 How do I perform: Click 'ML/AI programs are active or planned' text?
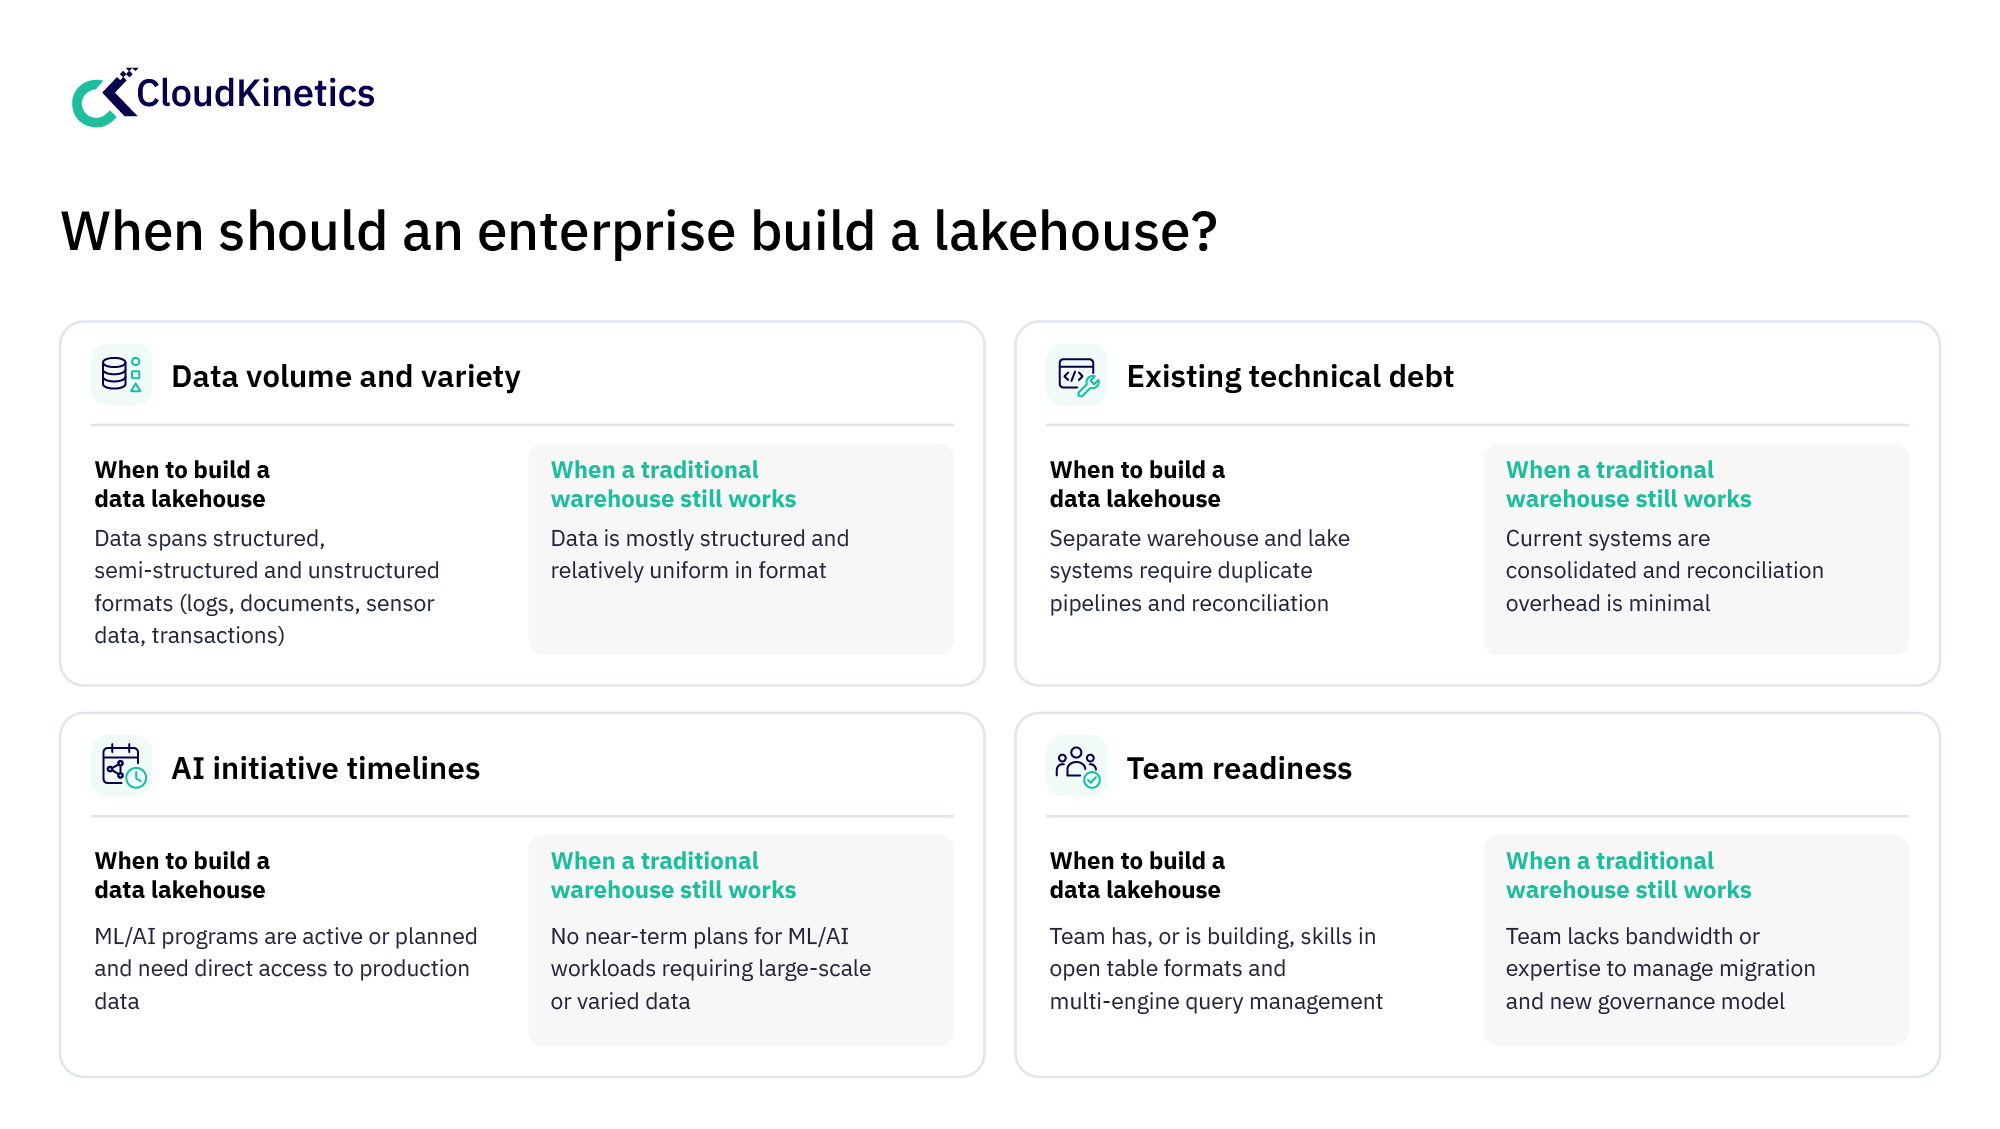(286, 968)
